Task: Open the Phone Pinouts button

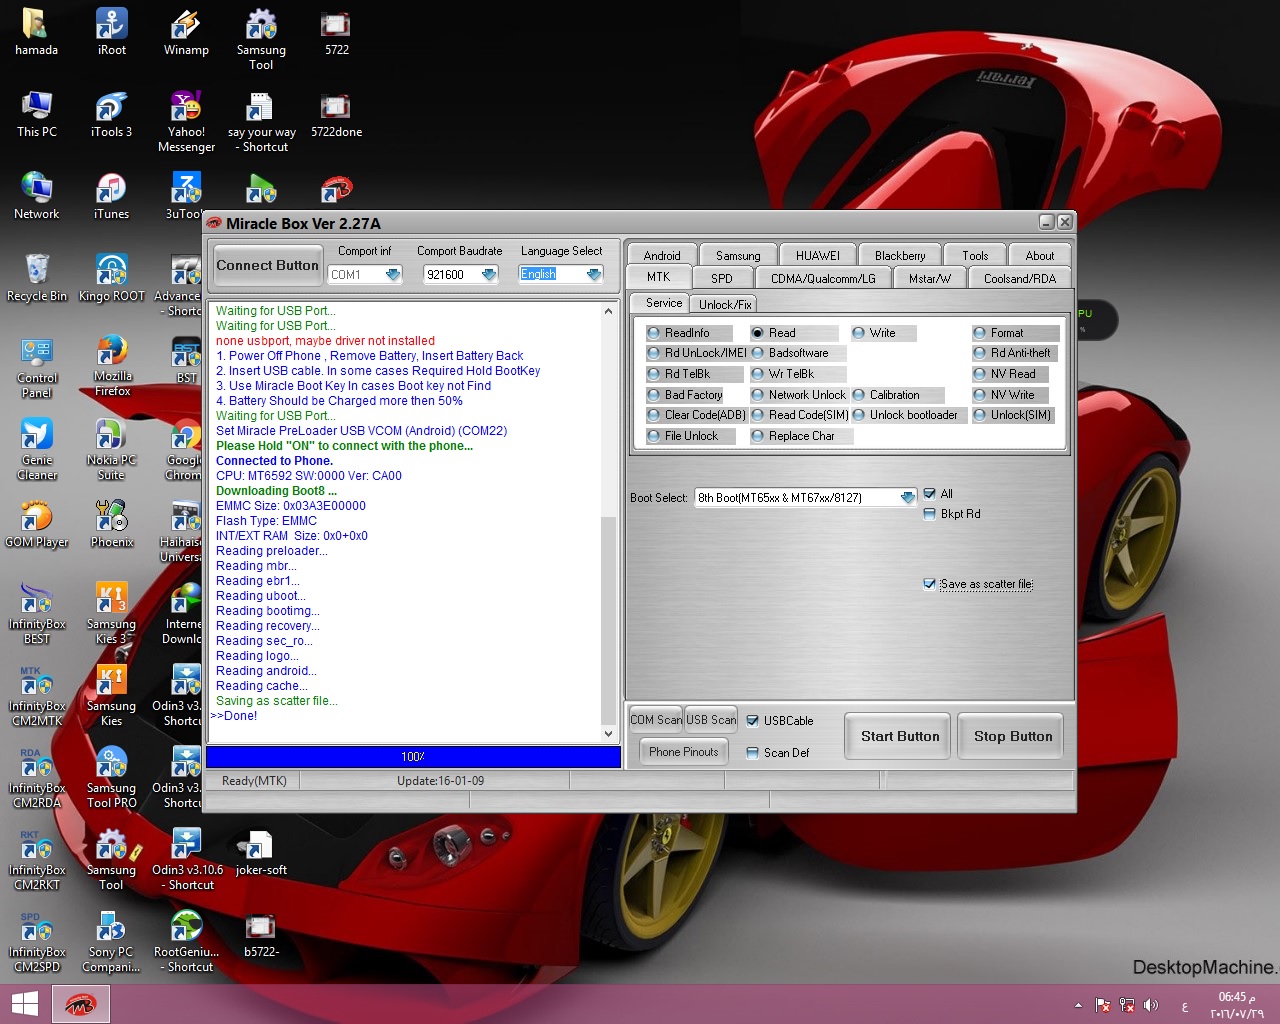Action: coord(684,752)
